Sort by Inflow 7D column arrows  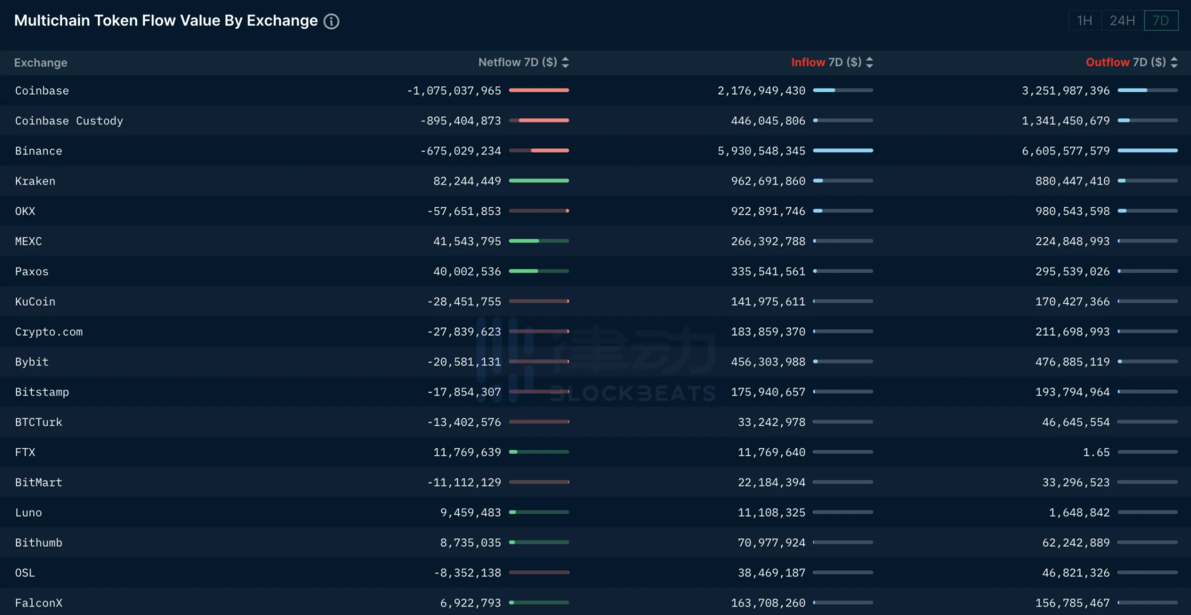(x=869, y=63)
